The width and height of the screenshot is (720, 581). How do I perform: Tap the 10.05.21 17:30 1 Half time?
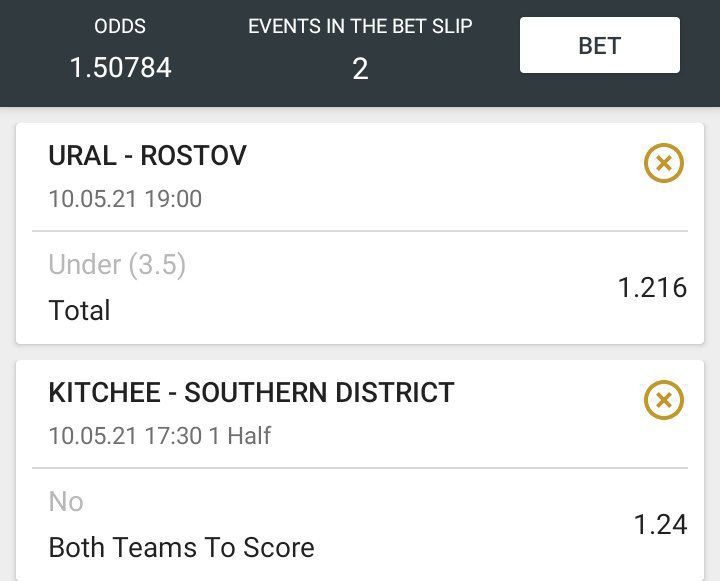click(x=160, y=436)
